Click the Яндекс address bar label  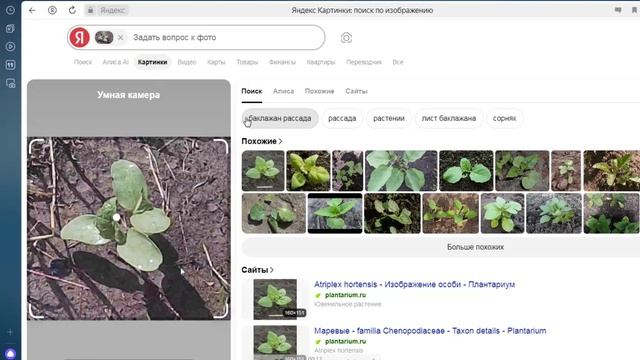click(112, 10)
